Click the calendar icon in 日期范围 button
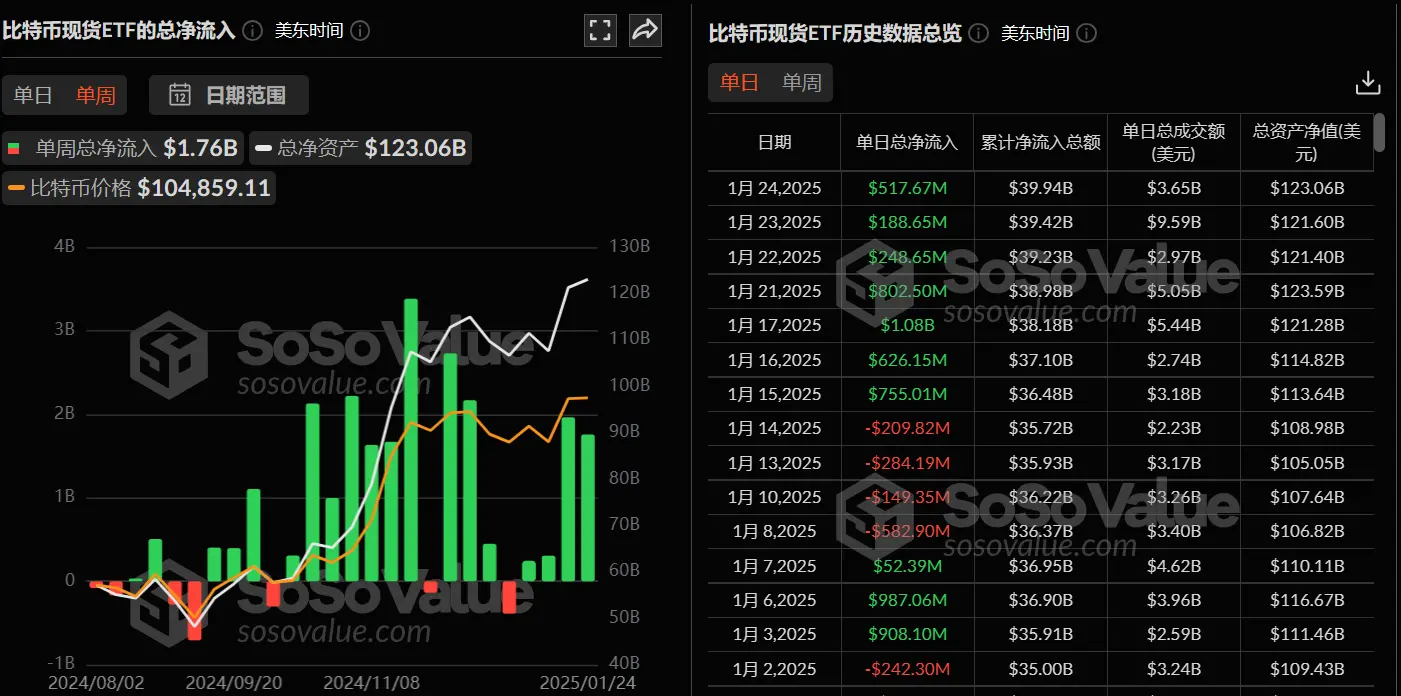This screenshot has height=696, width=1401. [179, 96]
